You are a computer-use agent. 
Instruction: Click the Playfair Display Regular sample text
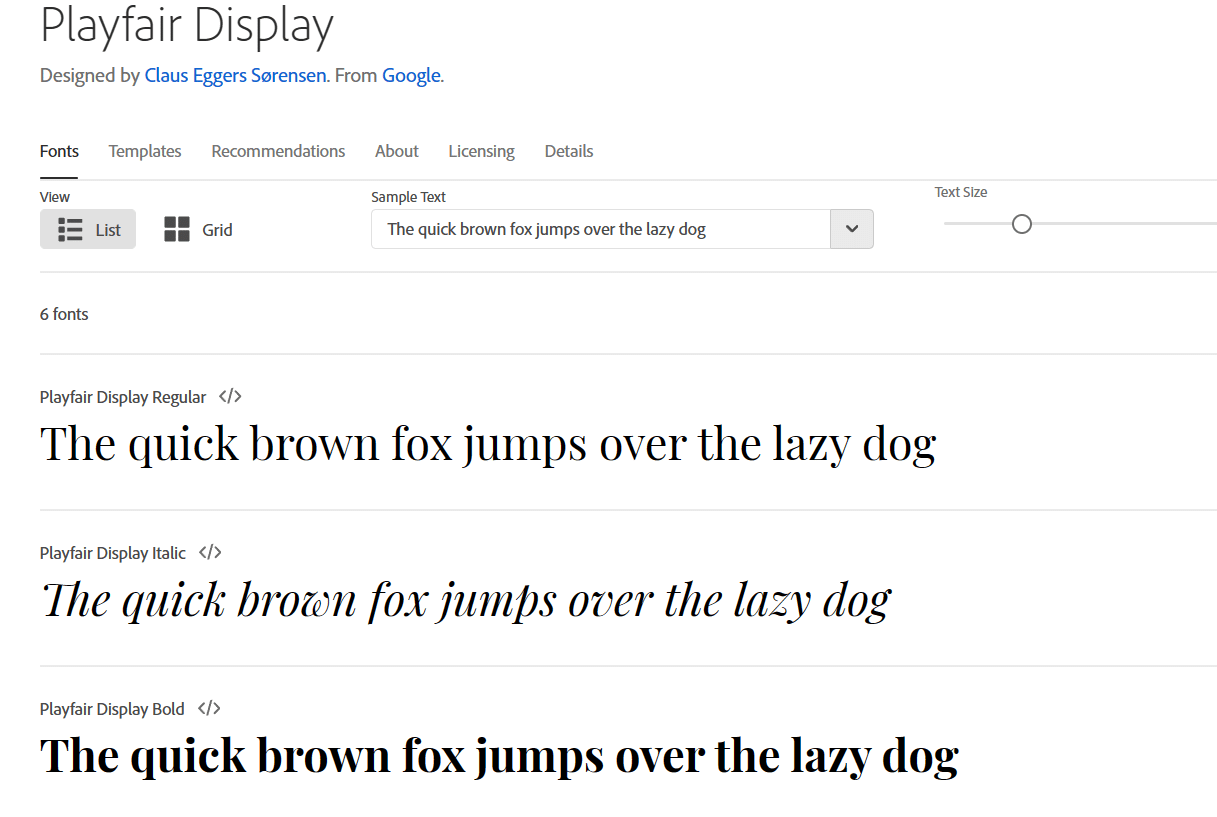click(488, 445)
